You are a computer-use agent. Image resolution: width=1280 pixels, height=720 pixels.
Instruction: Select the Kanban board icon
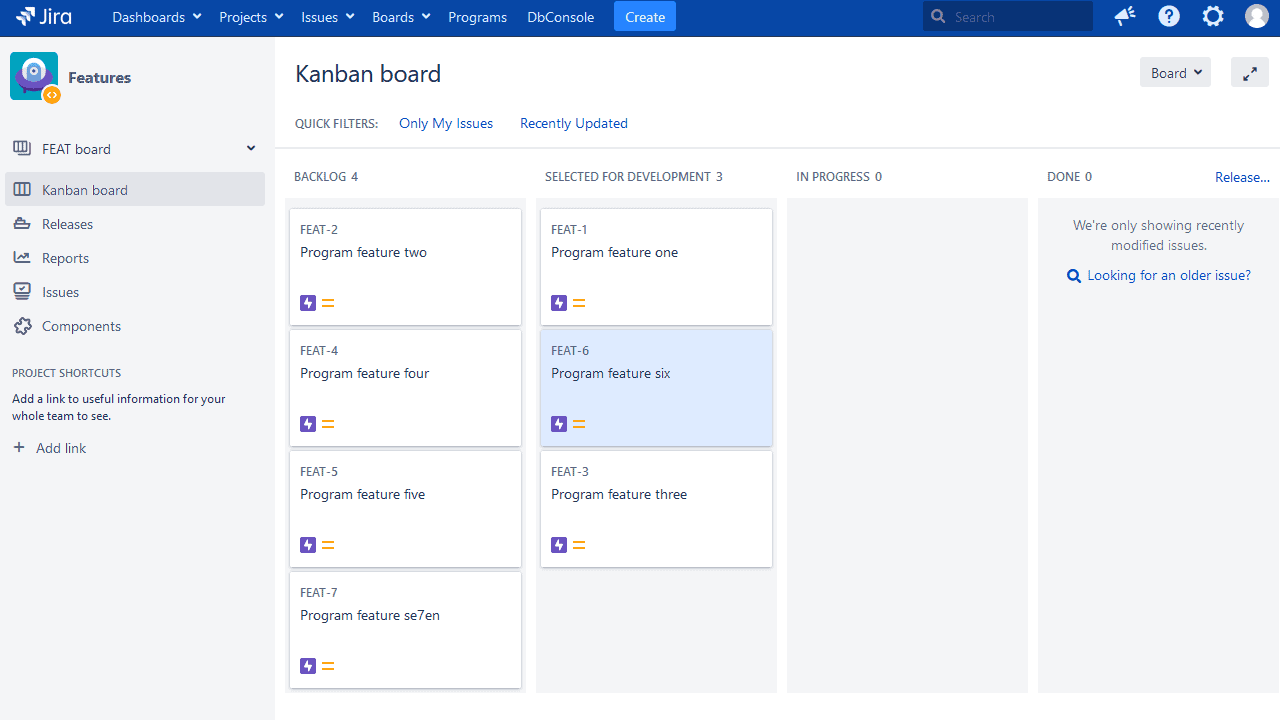[x=21, y=189]
